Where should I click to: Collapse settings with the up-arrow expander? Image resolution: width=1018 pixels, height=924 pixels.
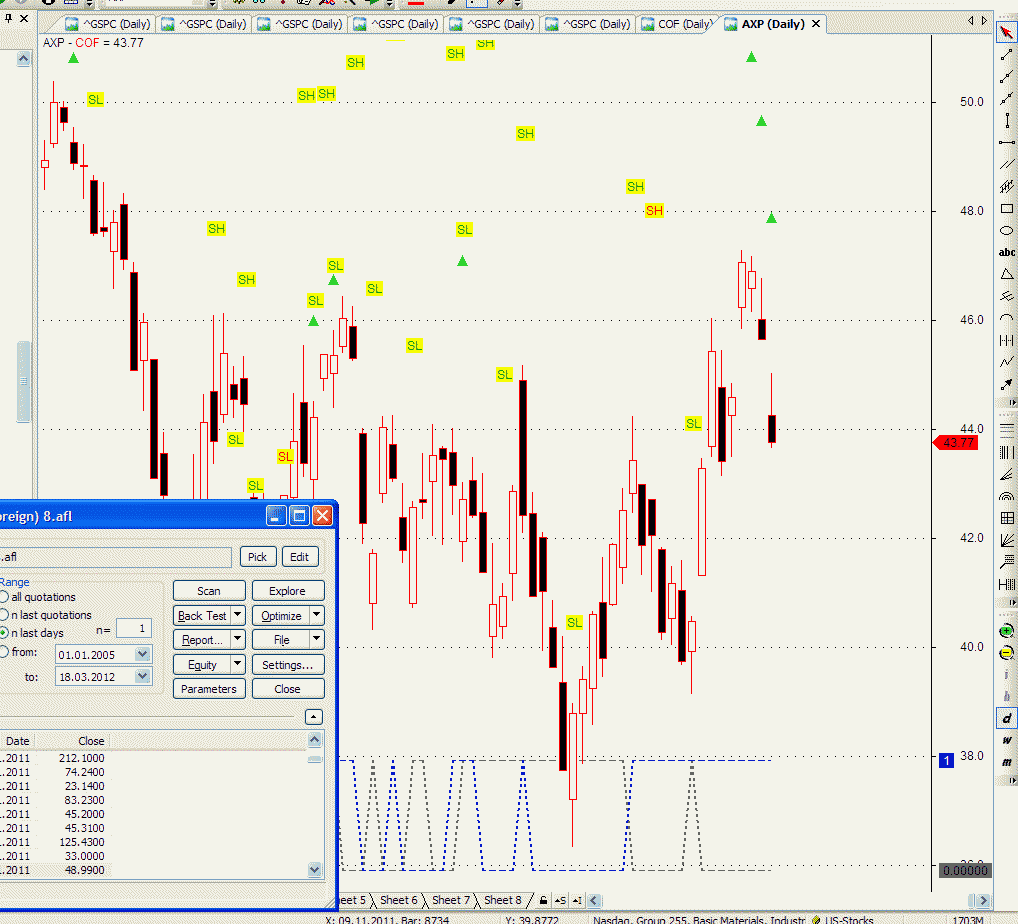tap(314, 717)
